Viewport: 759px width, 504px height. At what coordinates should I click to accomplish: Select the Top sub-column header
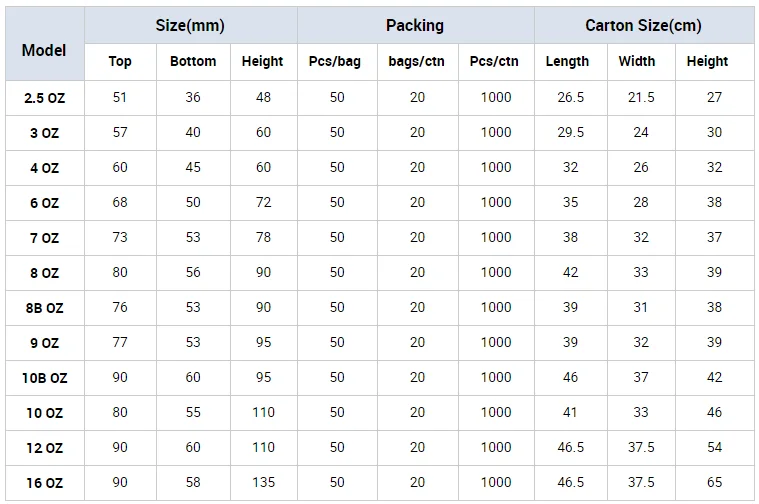pos(120,61)
